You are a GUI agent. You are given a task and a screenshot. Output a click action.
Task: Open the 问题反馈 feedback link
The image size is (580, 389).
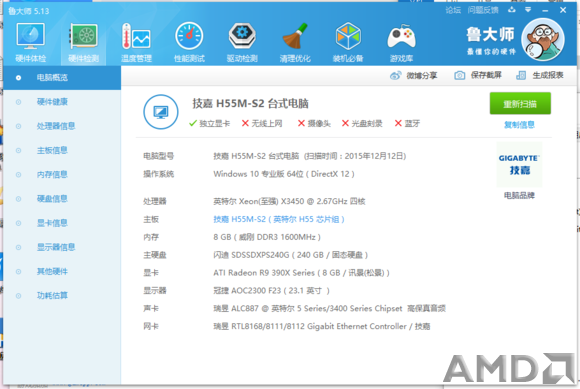pyautogui.click(x=483, y=10)
